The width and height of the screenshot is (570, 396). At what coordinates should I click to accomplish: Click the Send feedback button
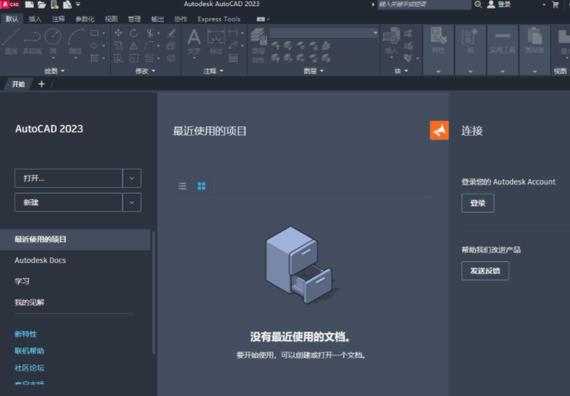tap(485, 271)
